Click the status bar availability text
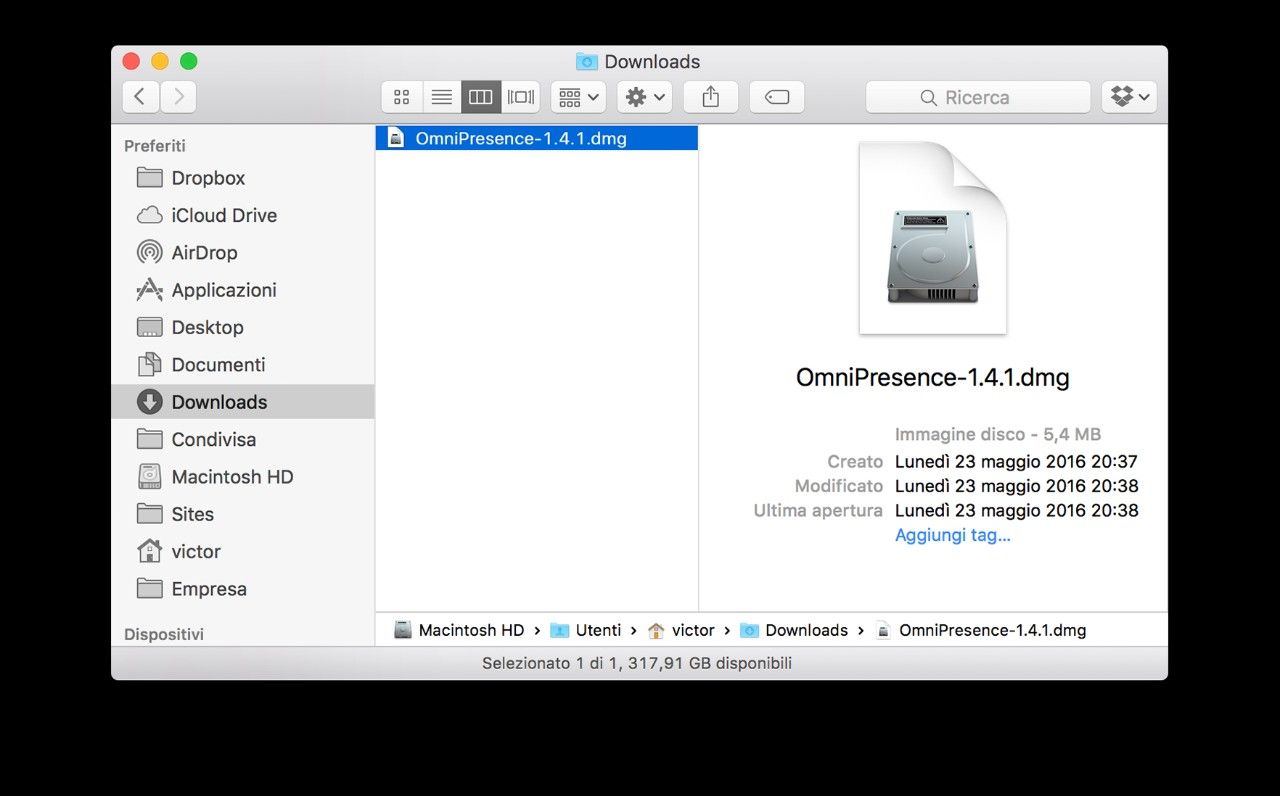 pos(637,663)
